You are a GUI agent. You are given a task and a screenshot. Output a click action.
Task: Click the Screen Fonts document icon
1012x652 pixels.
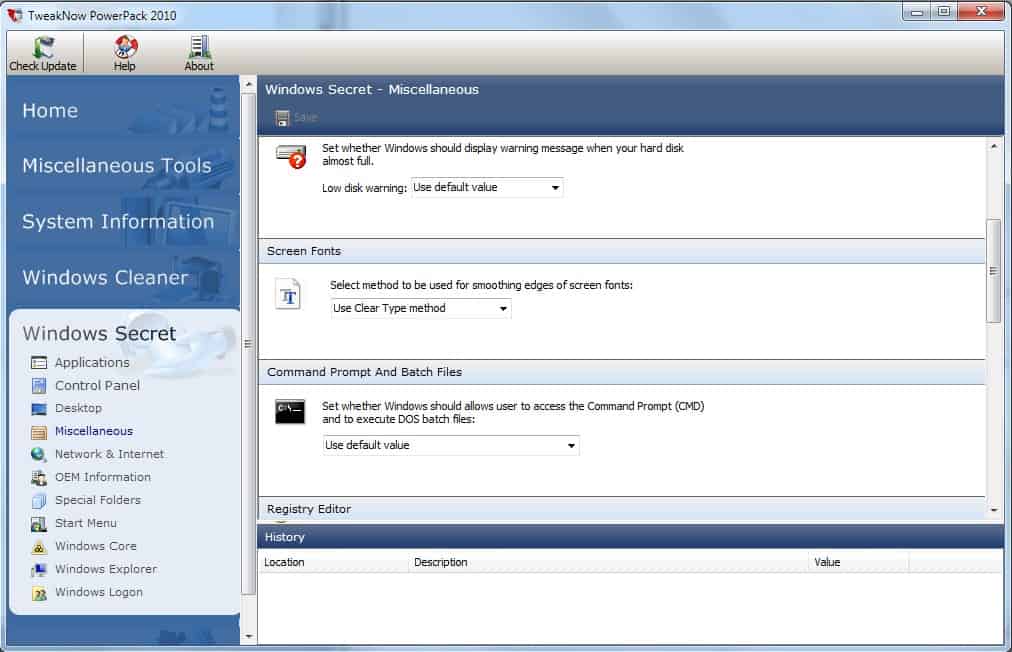click(289, 295)
